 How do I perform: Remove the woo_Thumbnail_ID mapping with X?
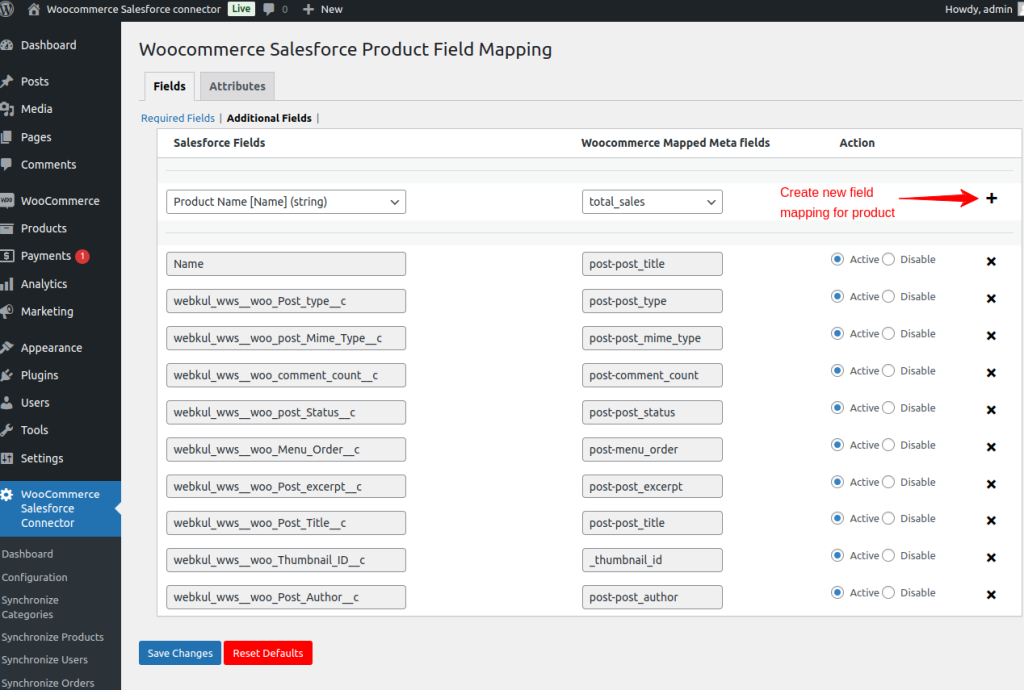pos(991,558)
